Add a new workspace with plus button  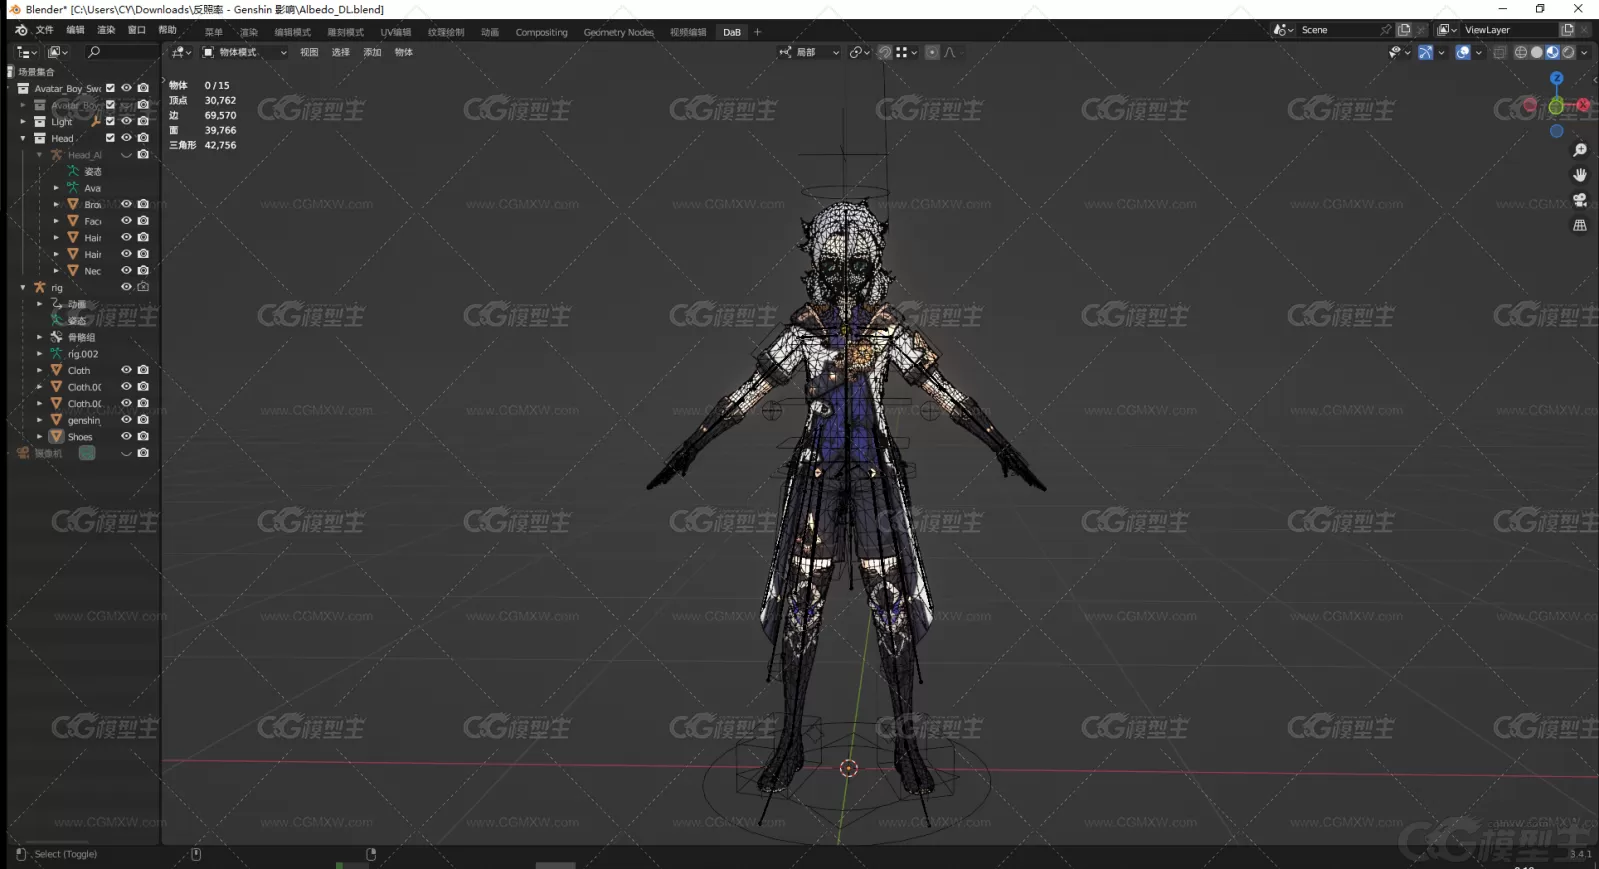[x=757, y=32]
